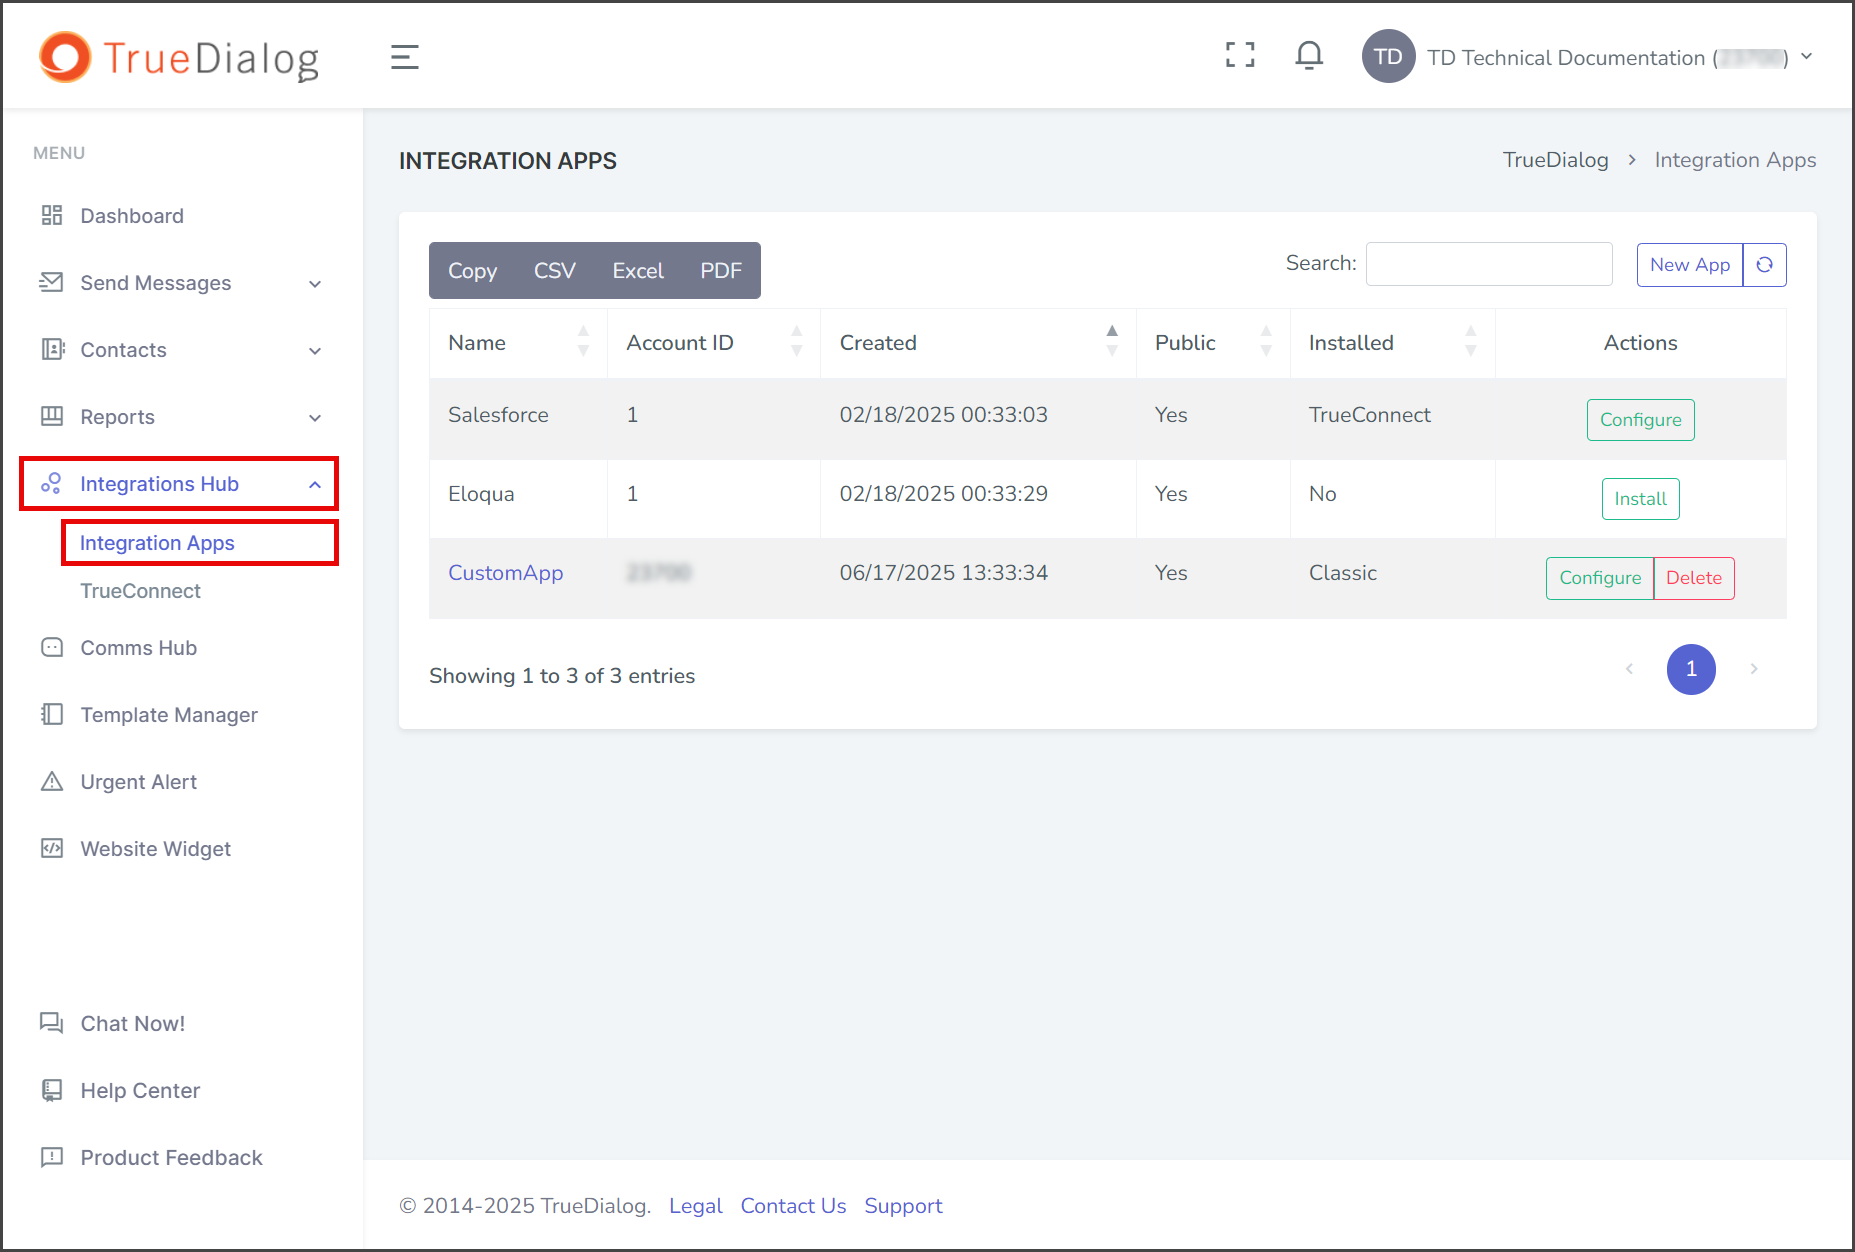The height and width of the screenshot is (1252, 1855).
Task: Click the Reports icon in sidebar
Action: [52, 416]
